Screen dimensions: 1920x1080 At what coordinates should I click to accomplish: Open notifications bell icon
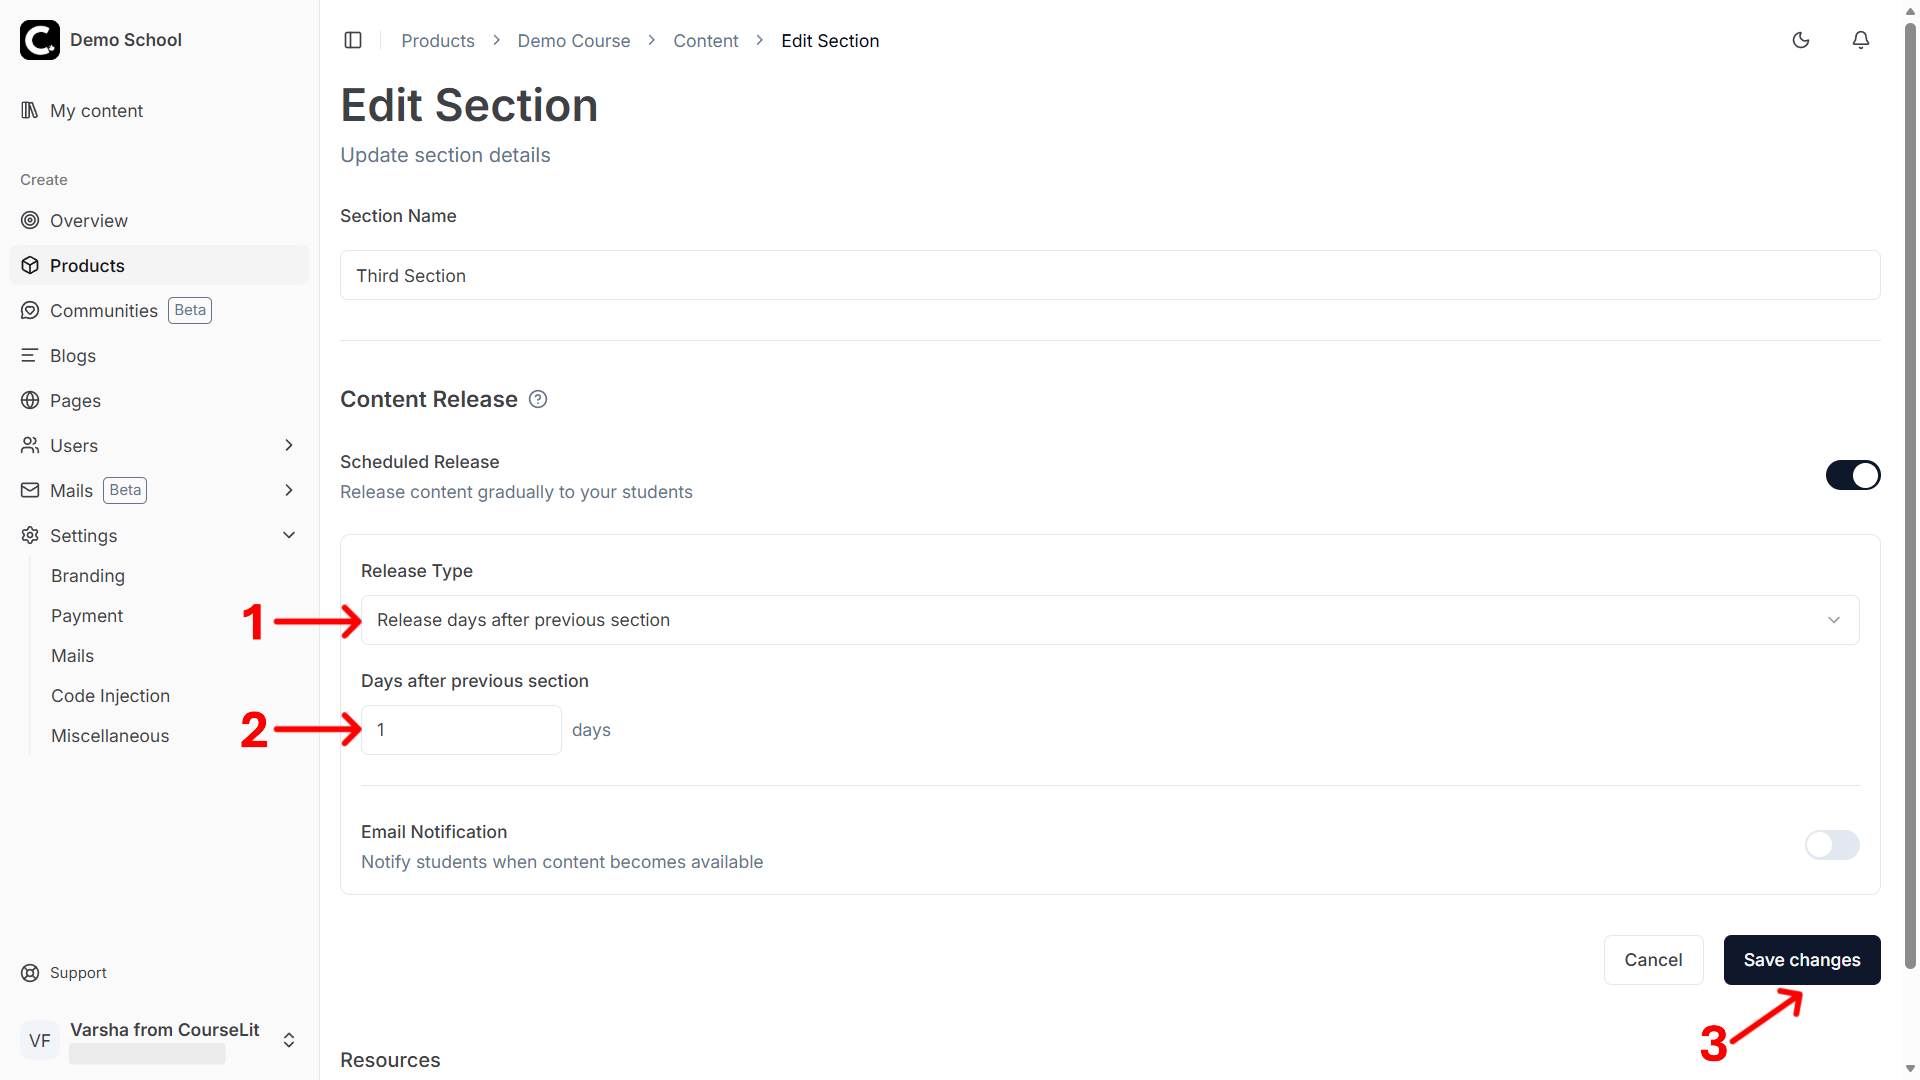point(1861,40)
